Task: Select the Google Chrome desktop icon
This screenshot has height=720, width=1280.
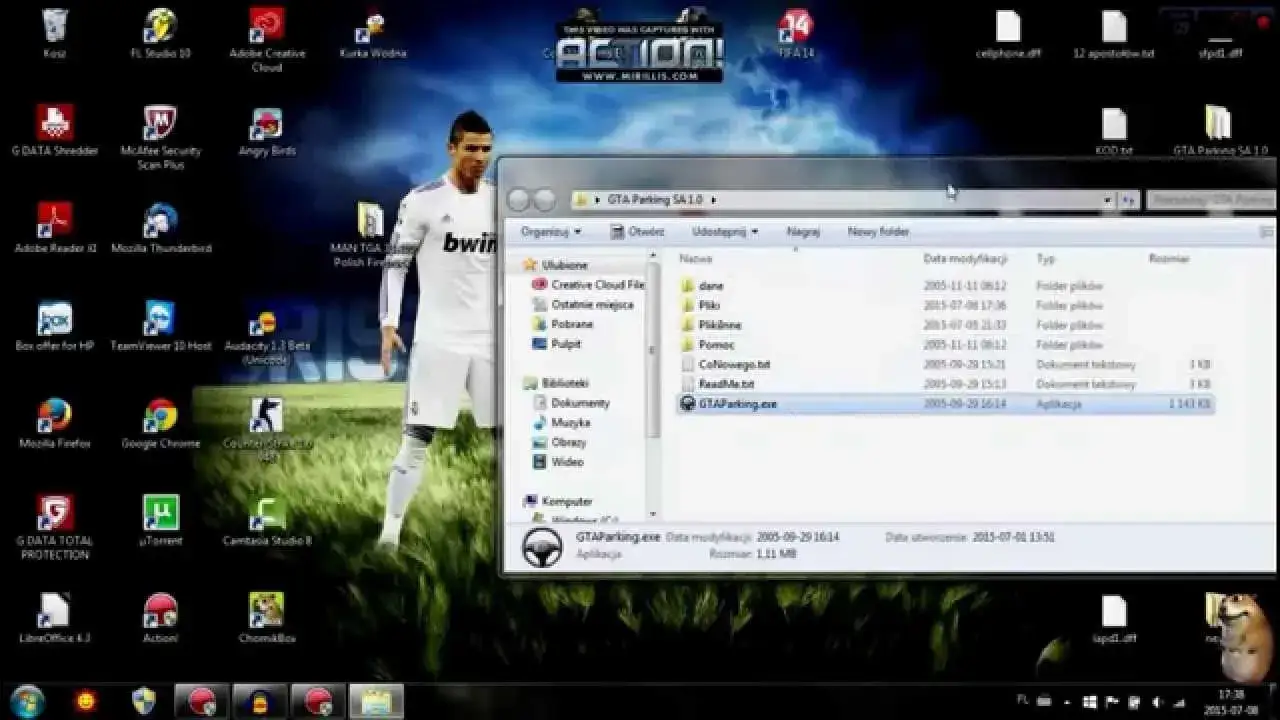Action: [x=160, y=417]
